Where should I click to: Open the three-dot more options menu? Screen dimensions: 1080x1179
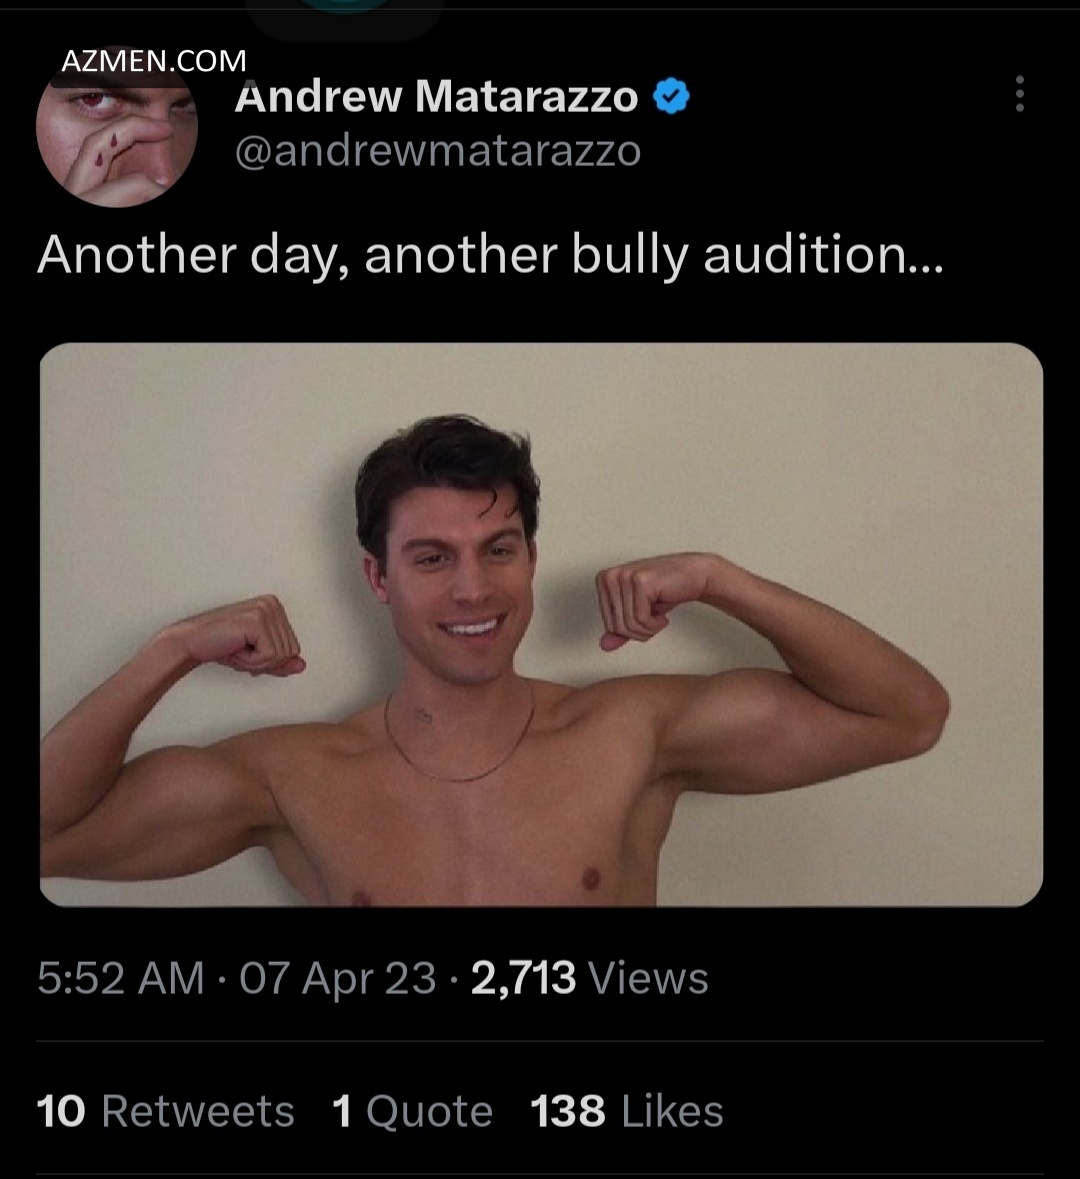tap(1019, 93)
